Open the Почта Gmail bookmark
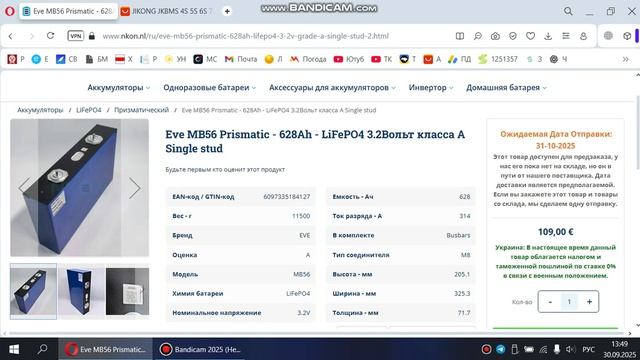The image size is (640, 360). pos(241,59)
